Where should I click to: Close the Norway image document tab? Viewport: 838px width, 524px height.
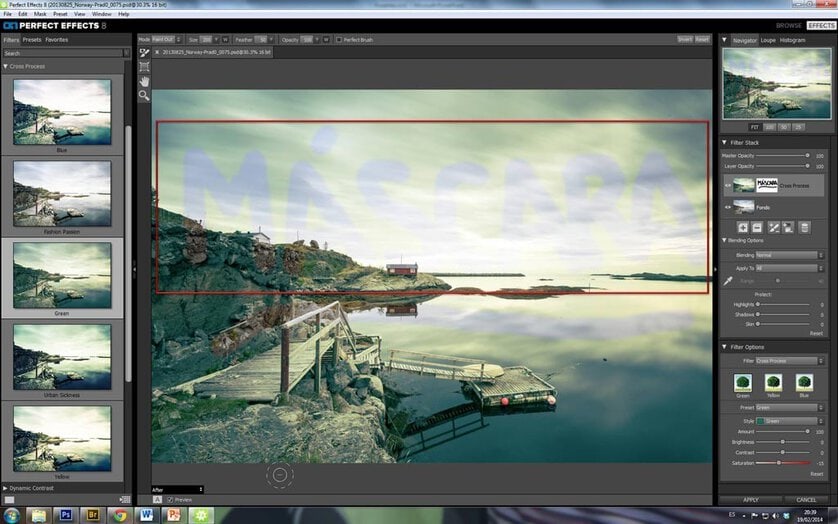[157, 52]
